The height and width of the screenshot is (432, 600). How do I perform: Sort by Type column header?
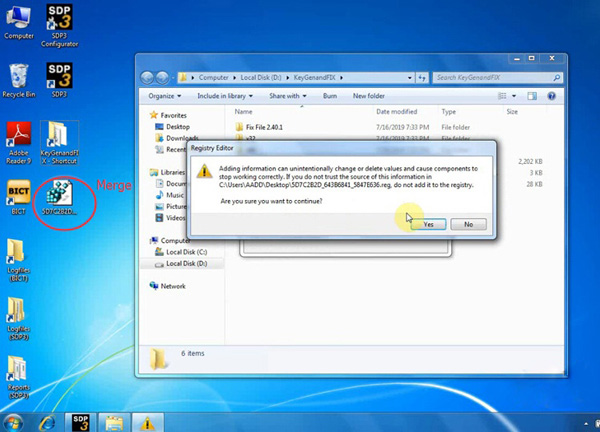click(448, 112)
